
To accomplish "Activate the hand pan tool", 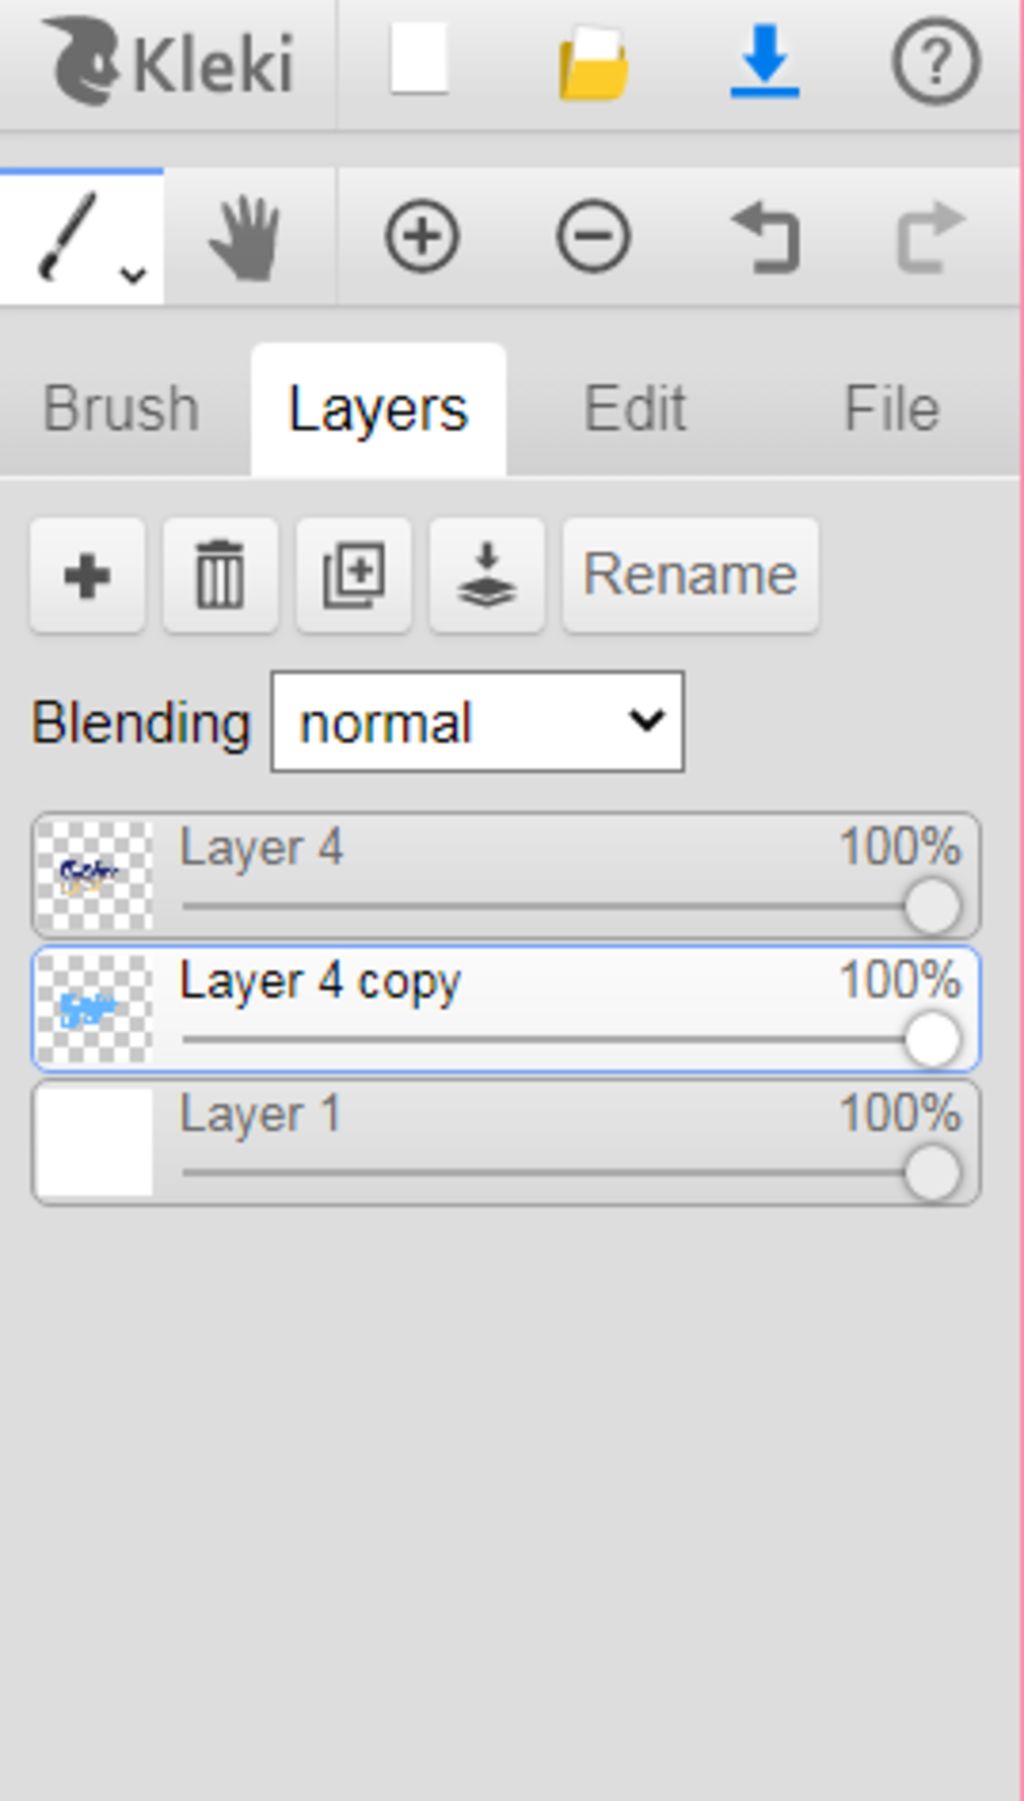I will click(245, 238).
